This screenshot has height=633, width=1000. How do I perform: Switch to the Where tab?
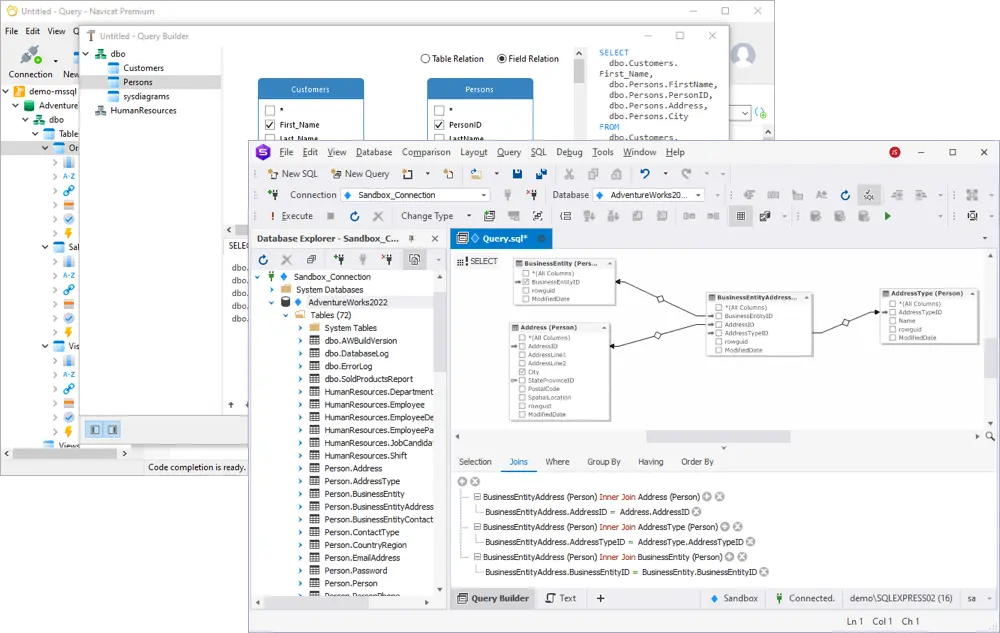pyautogui.click(x=557, y=462)
